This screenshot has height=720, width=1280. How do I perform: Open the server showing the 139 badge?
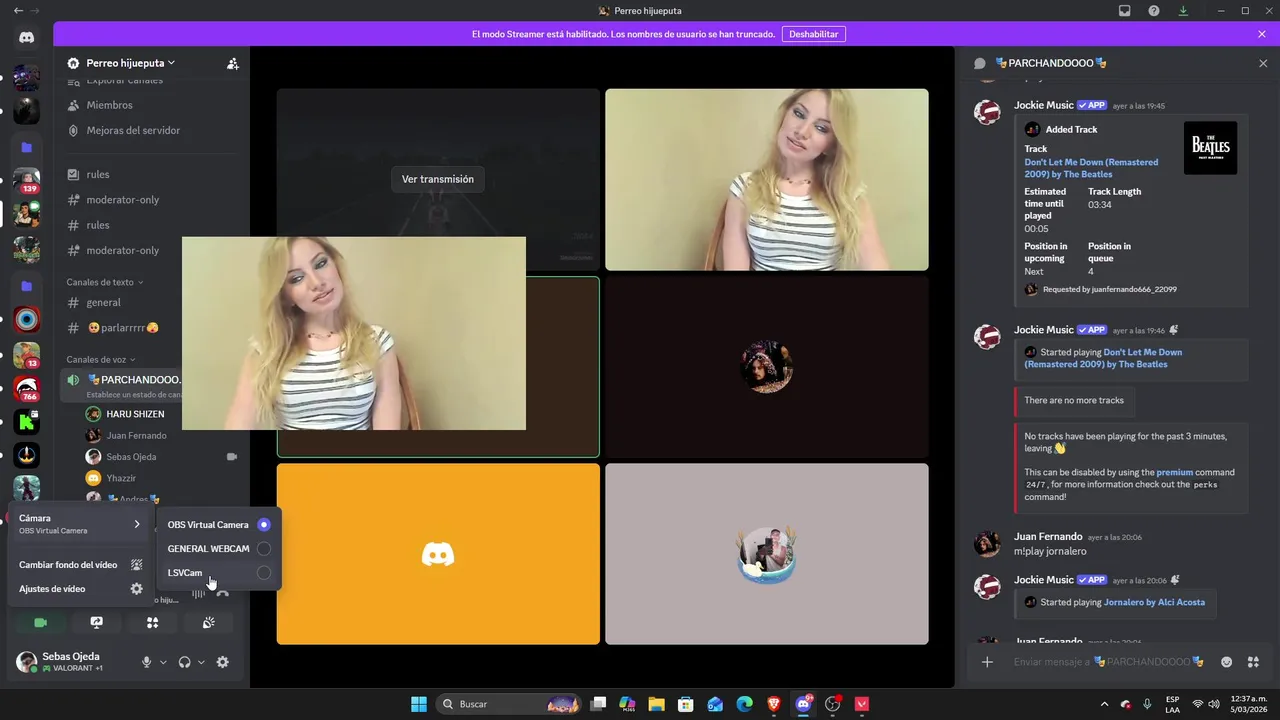(x=26, y=181)
